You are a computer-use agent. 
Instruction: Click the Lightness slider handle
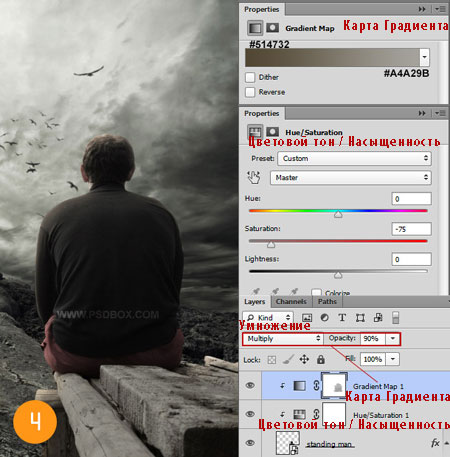click(x=338, y=275)
